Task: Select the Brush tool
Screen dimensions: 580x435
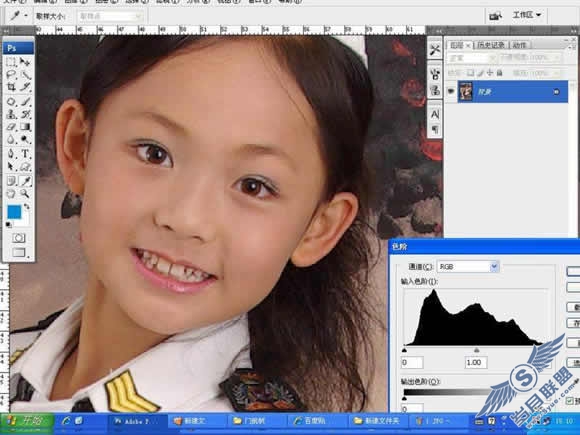Action: tap(25, 101)
